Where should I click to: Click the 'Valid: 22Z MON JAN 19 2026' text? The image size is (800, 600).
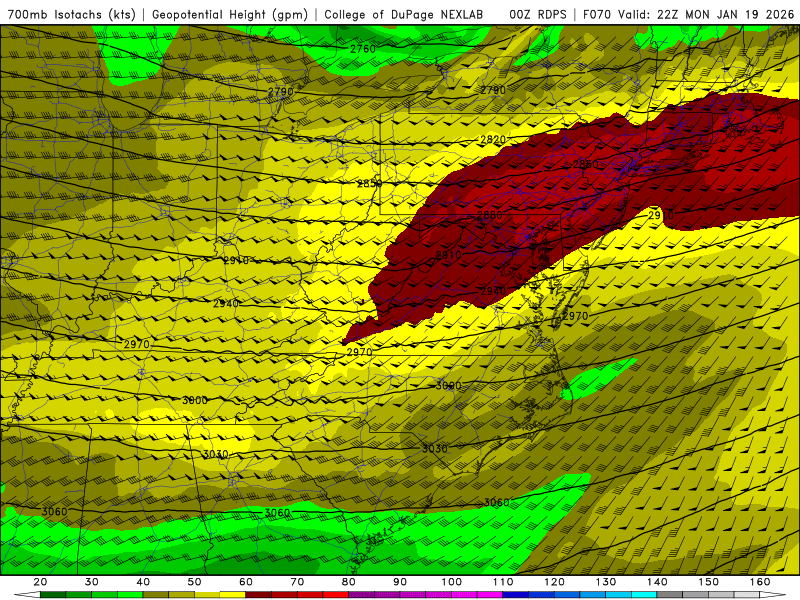tap(706, 14)
